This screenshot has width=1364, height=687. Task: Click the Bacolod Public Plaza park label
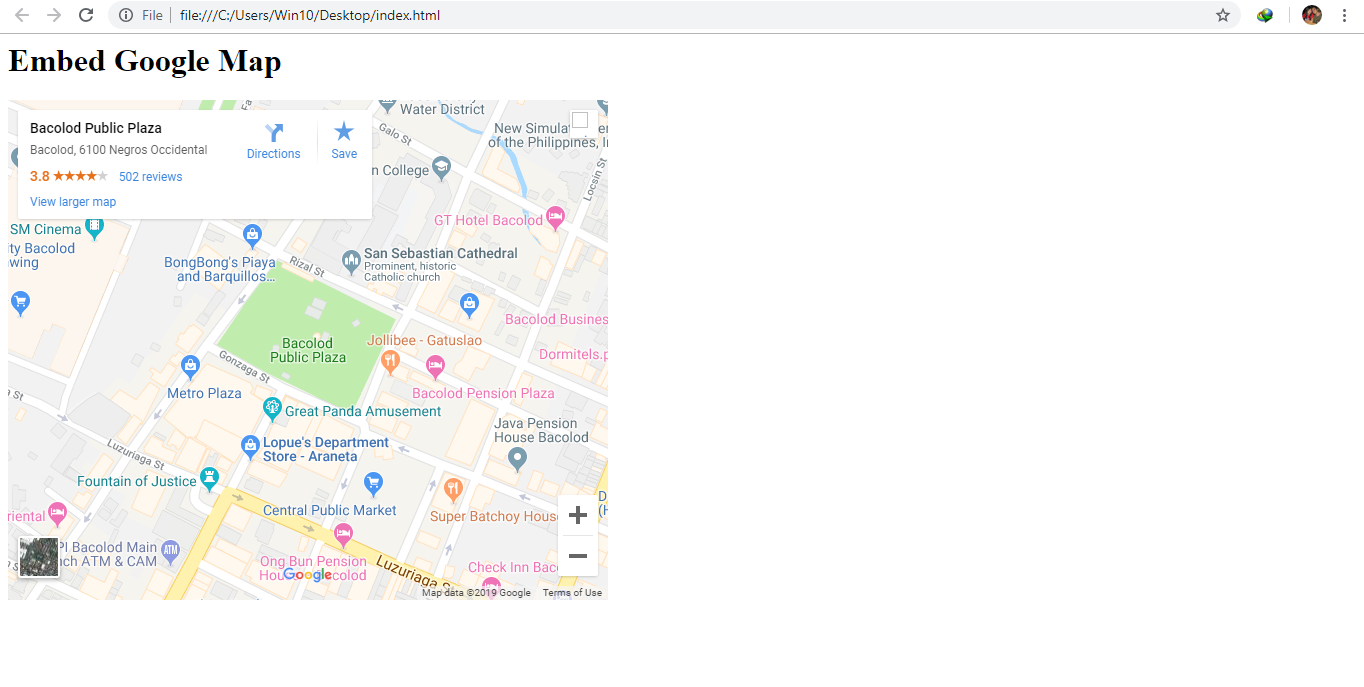(308, 350)
